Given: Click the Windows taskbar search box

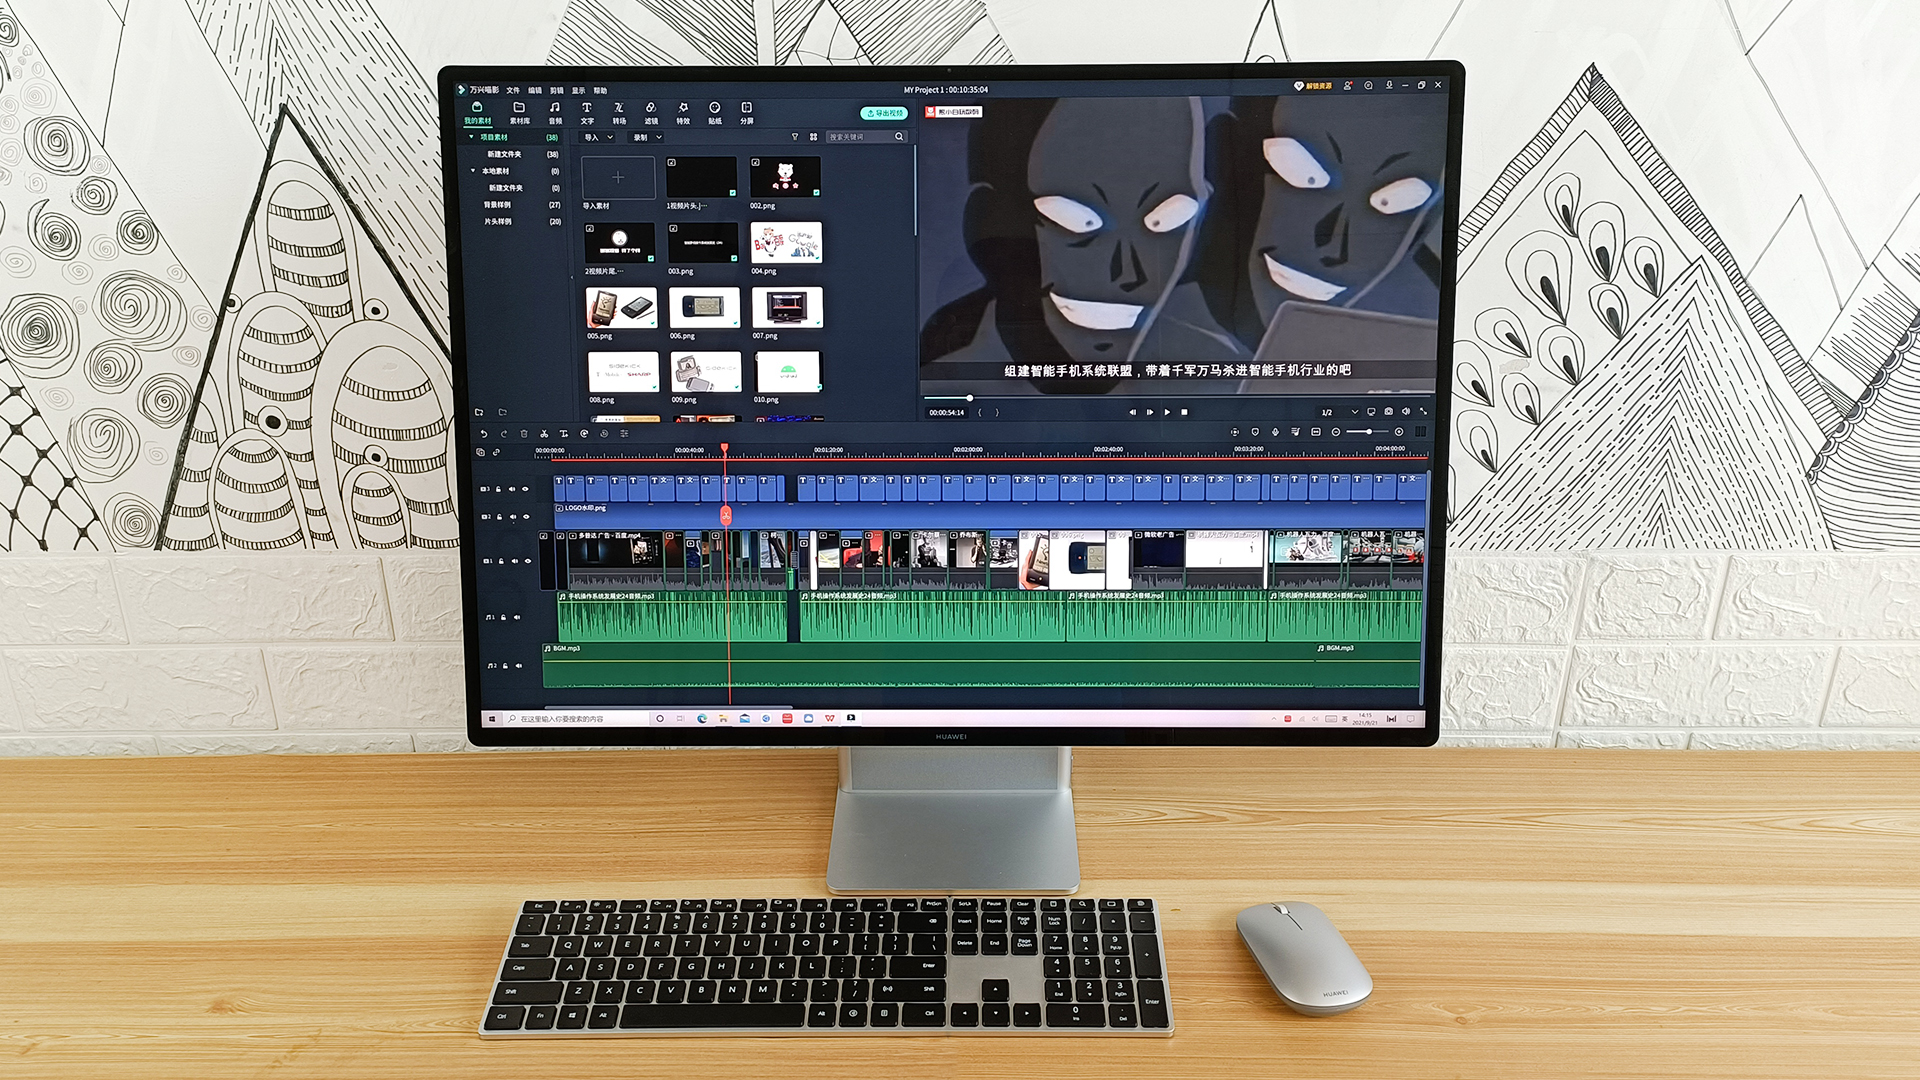Looking at the screenshot, I should pyautogui.click(x=575, y=718).
